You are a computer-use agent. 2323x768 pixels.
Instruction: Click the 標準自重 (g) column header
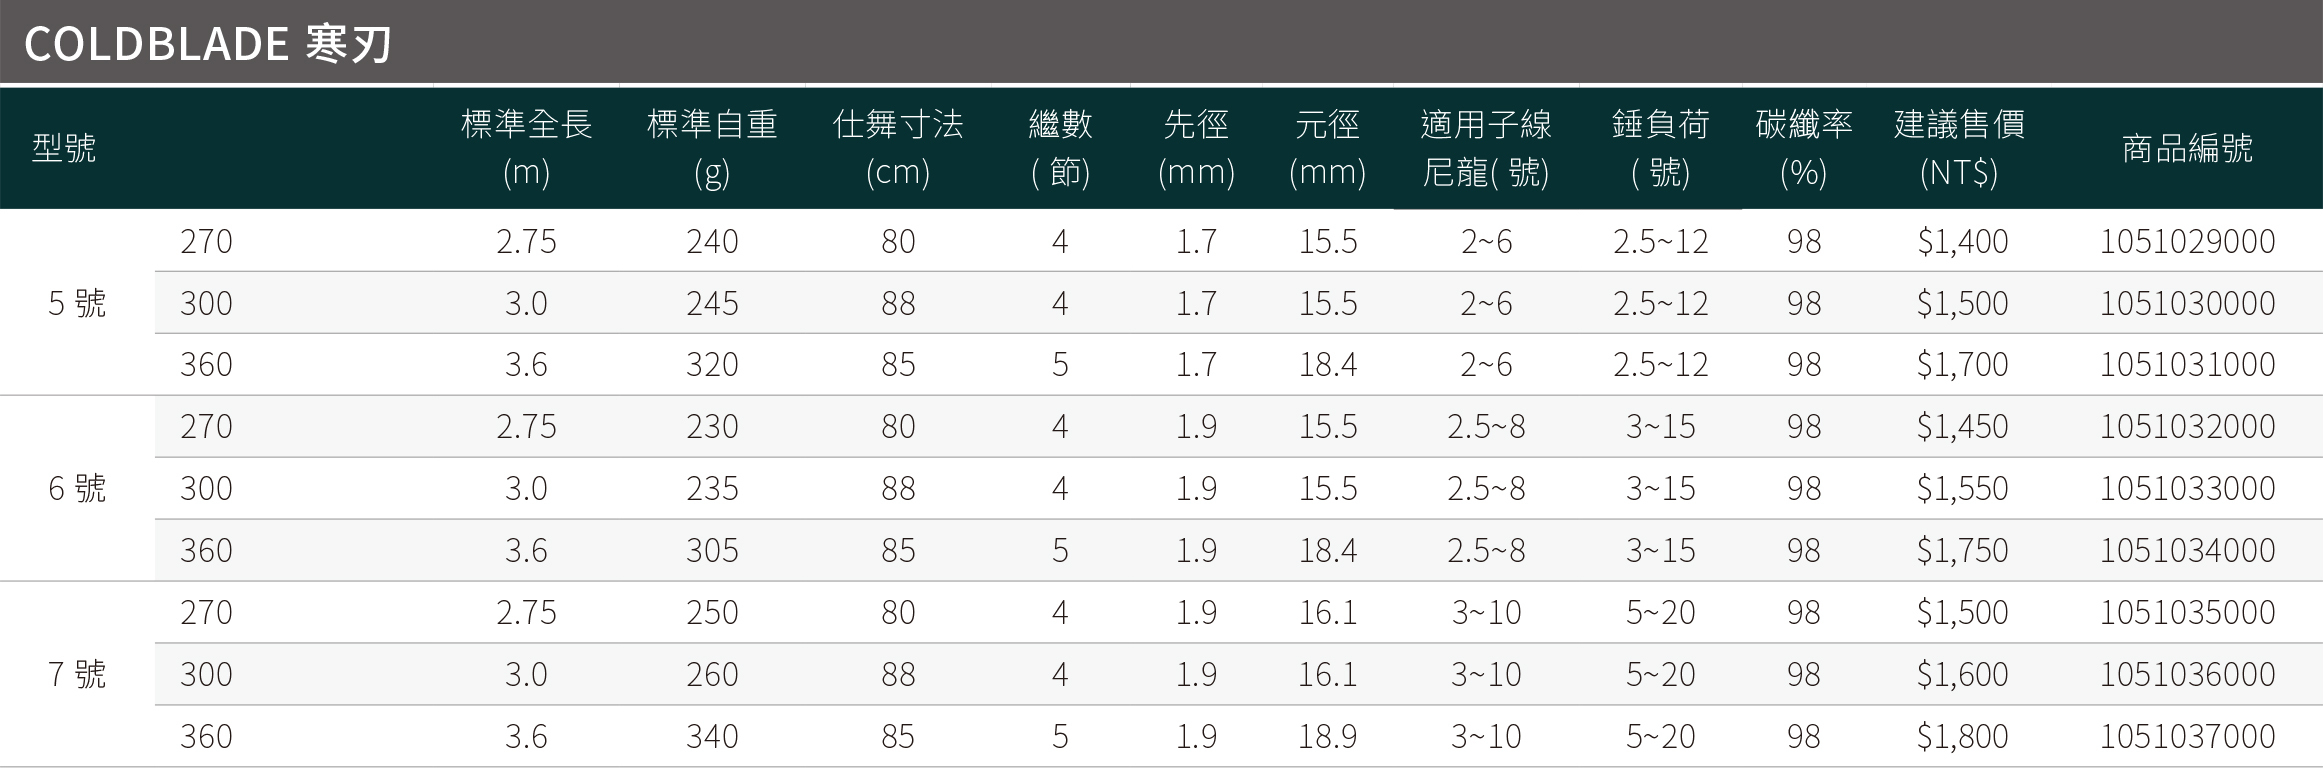[x=712, y=148]
